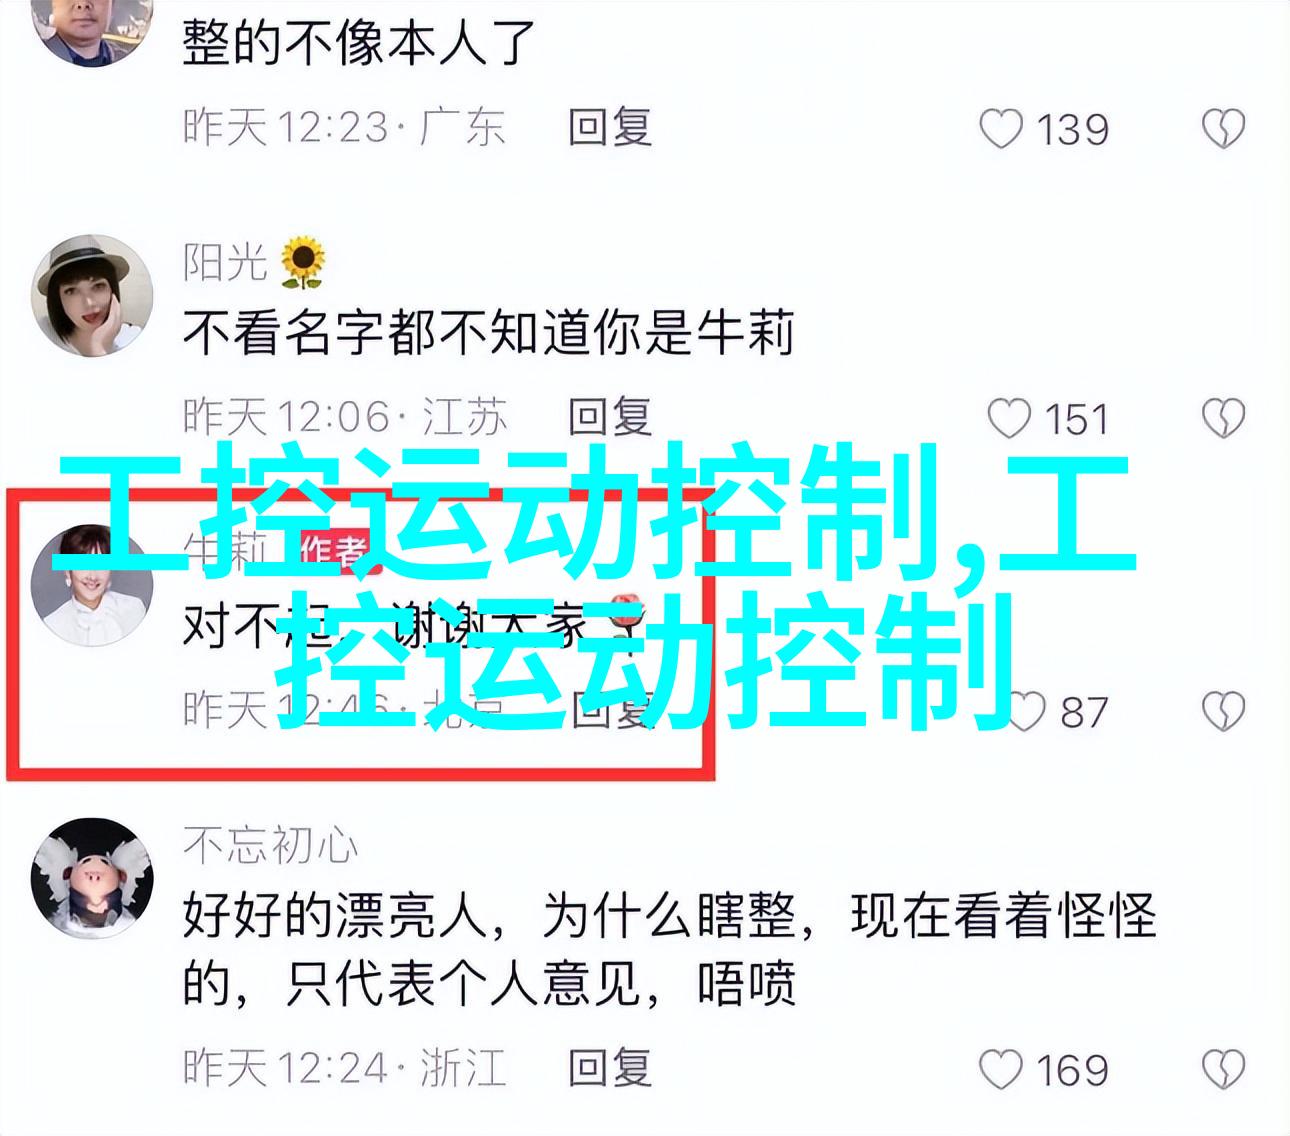Tap broken heart on 阳光's comment

click(1223, 419)
